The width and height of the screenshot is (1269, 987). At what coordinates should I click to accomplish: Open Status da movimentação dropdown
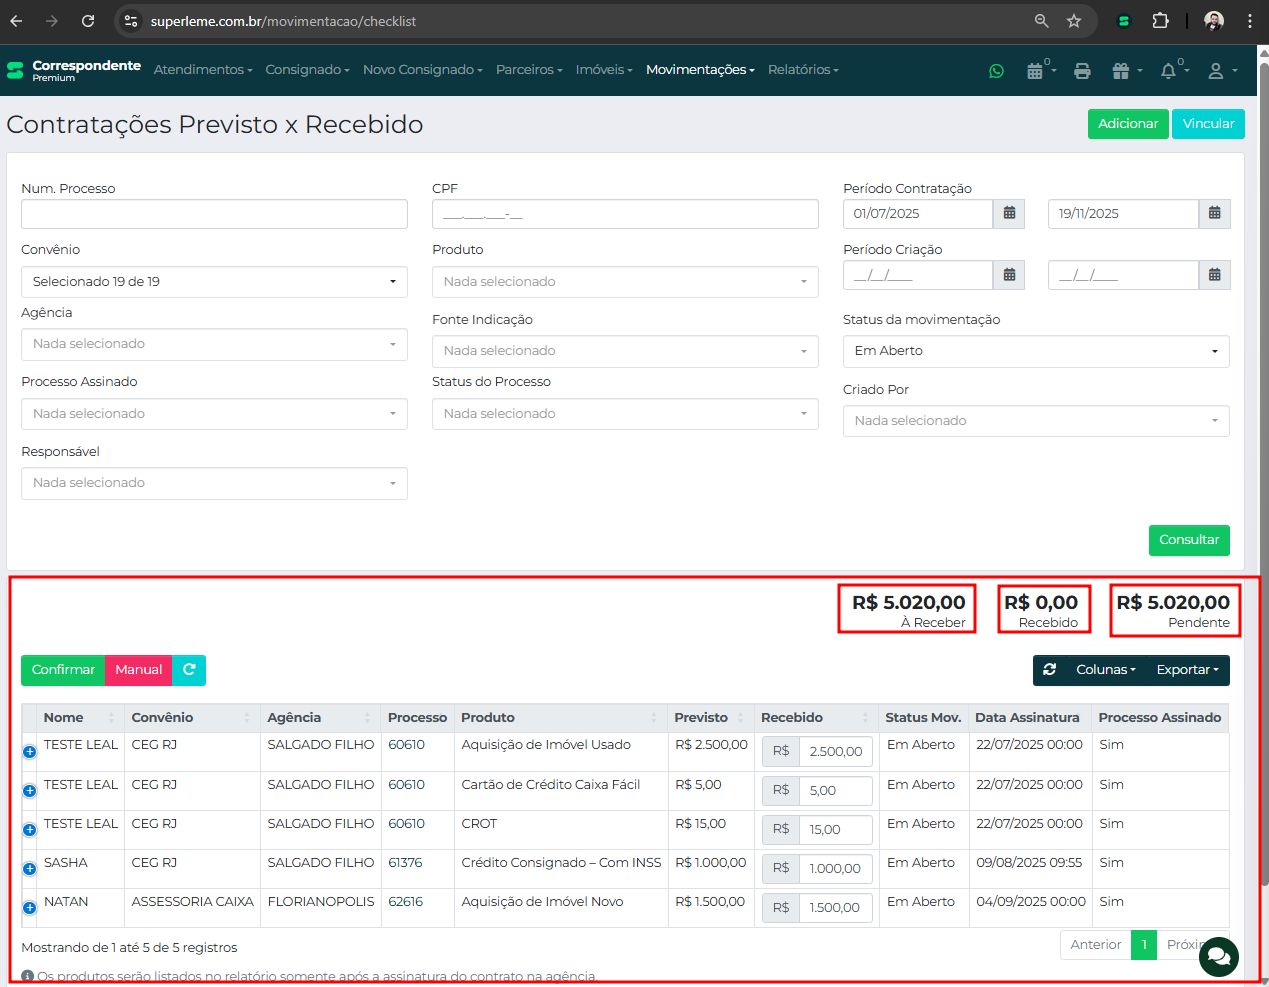(x=1035, y=351)
